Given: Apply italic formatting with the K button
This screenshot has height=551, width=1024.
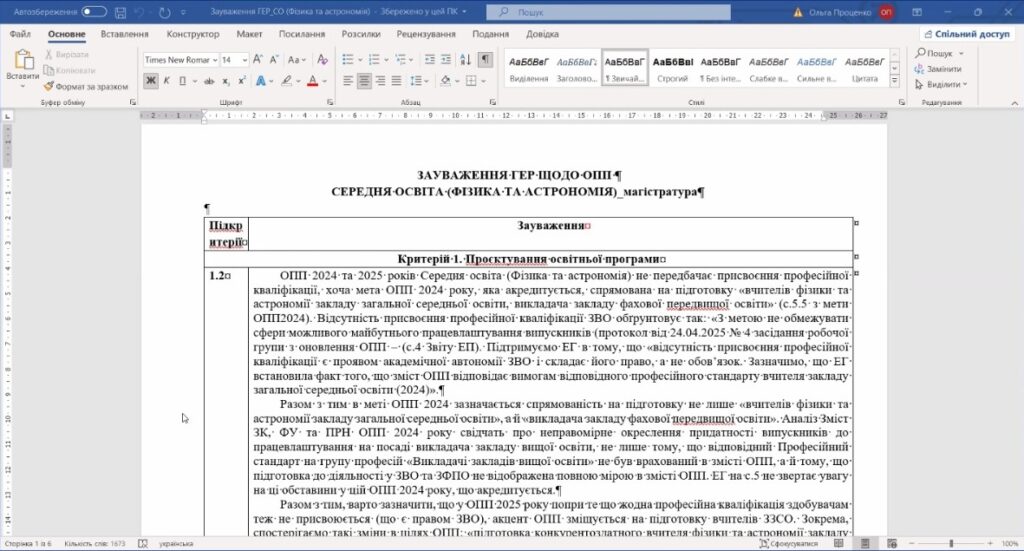Looking at the screenshot, I should (167, 80).
